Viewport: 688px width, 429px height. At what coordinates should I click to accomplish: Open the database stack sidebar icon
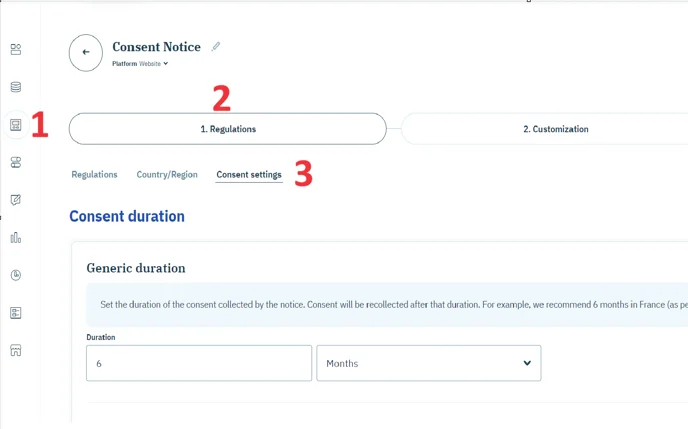pyautogui.click(x=16, y=87)
